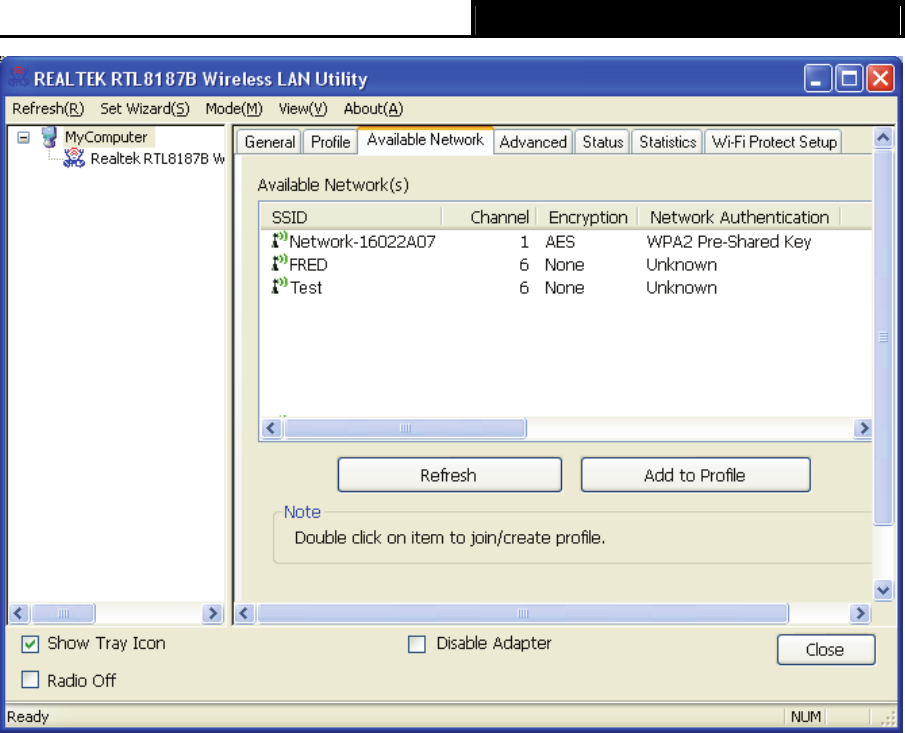The width and height of the screenshot is (905, 733).
Task: Uncheck the Show Tray Icon checkbox
Action: [30, 644]
